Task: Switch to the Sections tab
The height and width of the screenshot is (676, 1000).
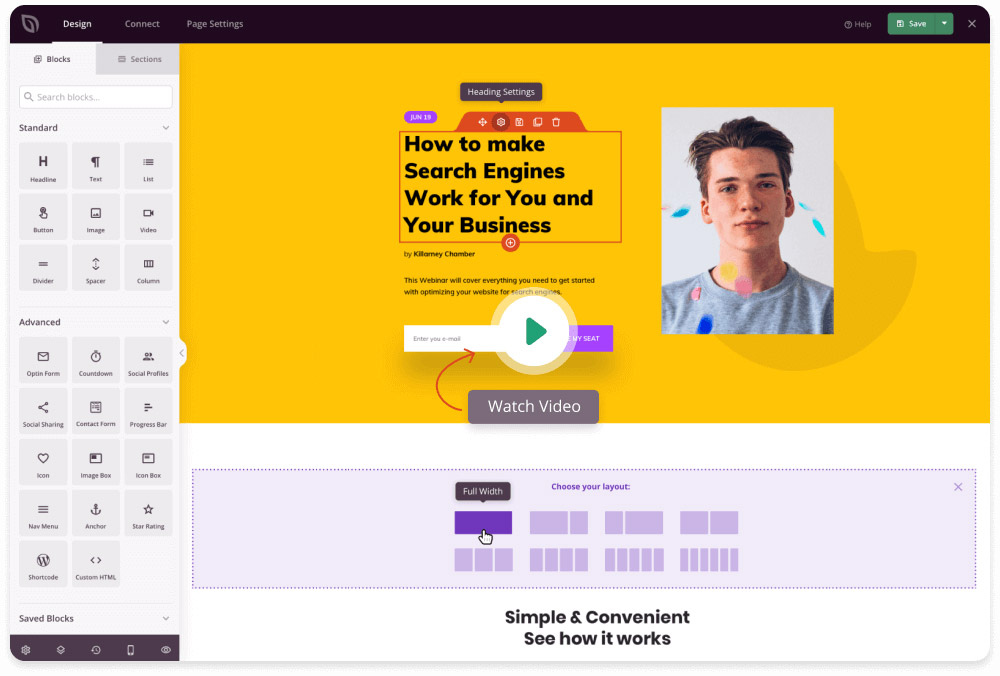Action: [139, 59]
